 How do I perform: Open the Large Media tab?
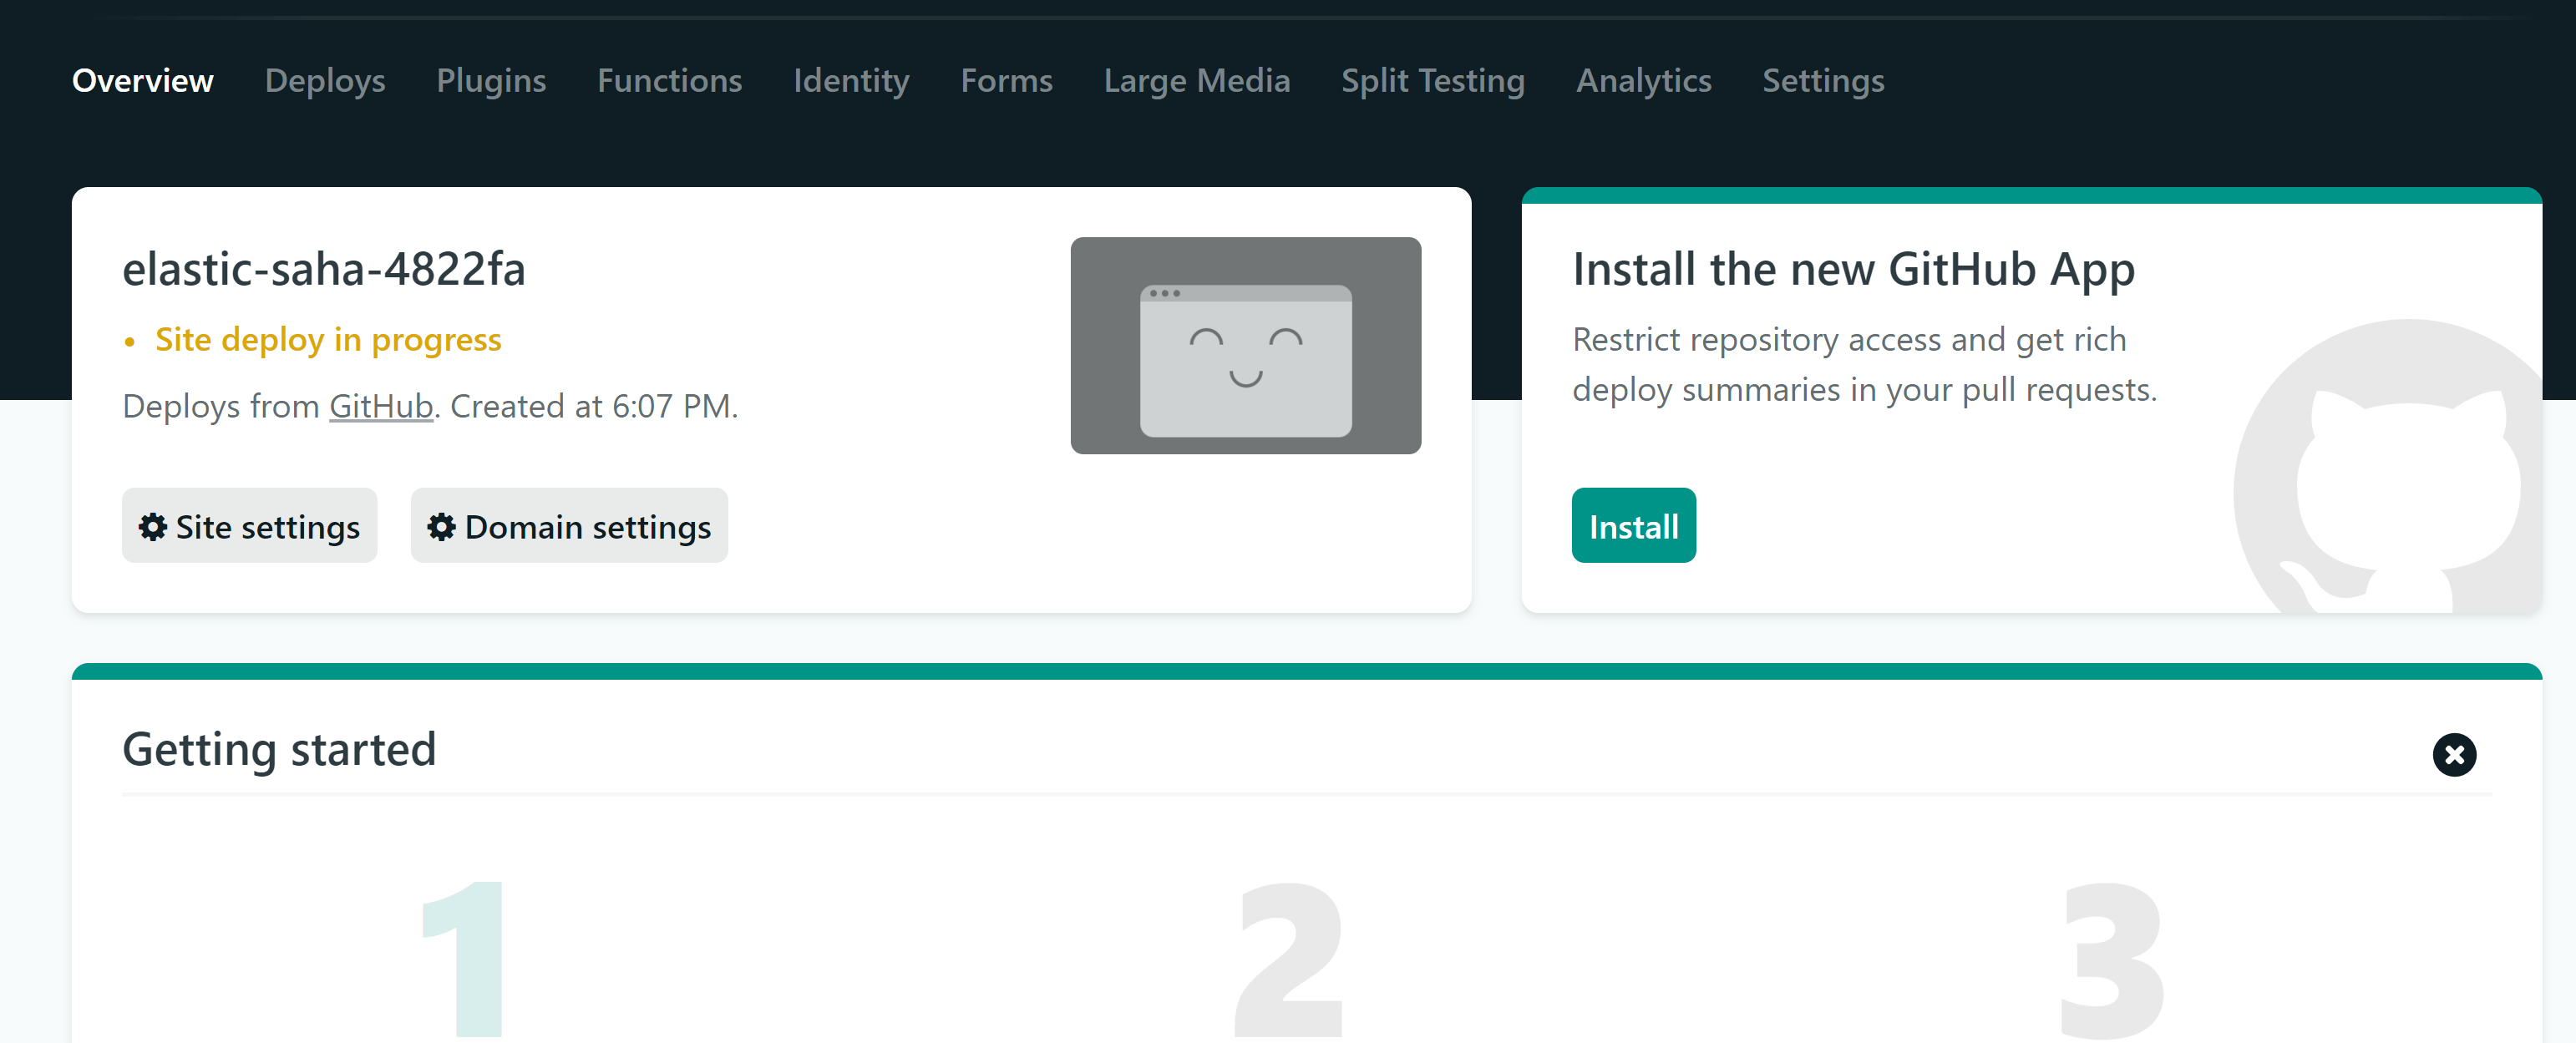1196,82
